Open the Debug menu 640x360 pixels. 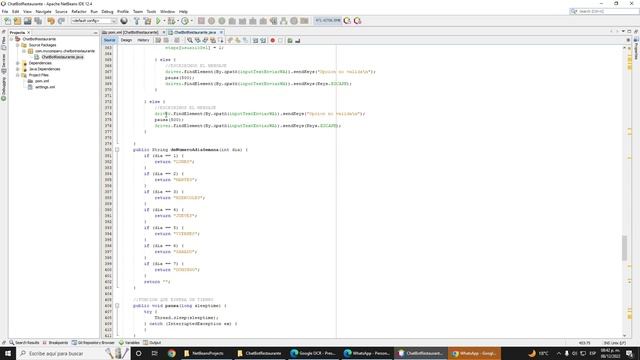click(107, 11)
